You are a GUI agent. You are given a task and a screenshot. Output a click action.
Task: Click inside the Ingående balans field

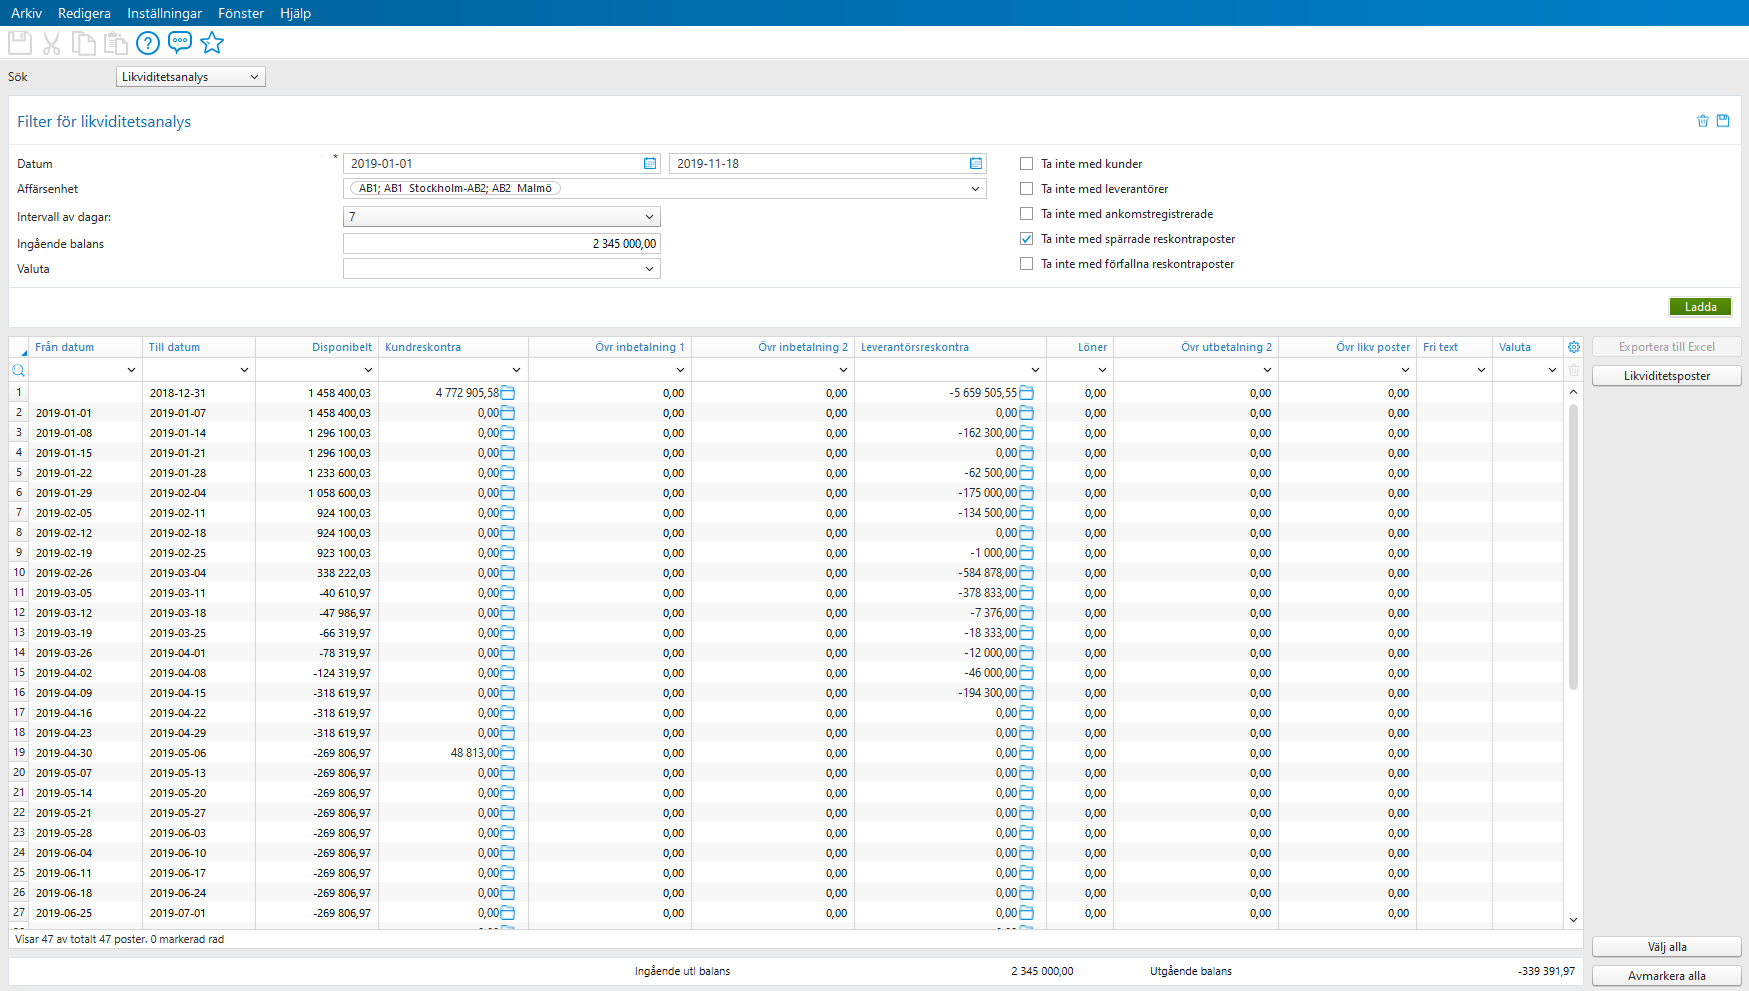click(500, 243)
